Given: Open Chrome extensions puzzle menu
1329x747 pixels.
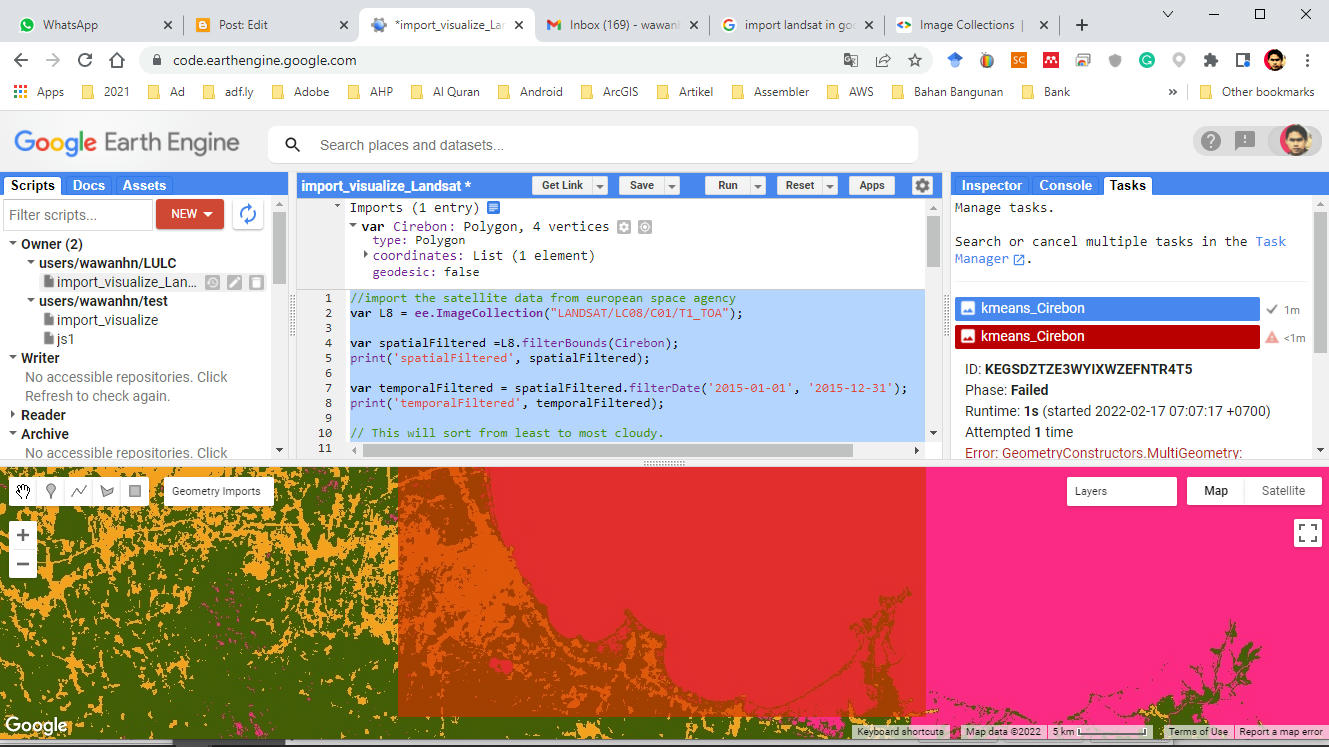Looking at the screenshot, I should click(1211, 60).
